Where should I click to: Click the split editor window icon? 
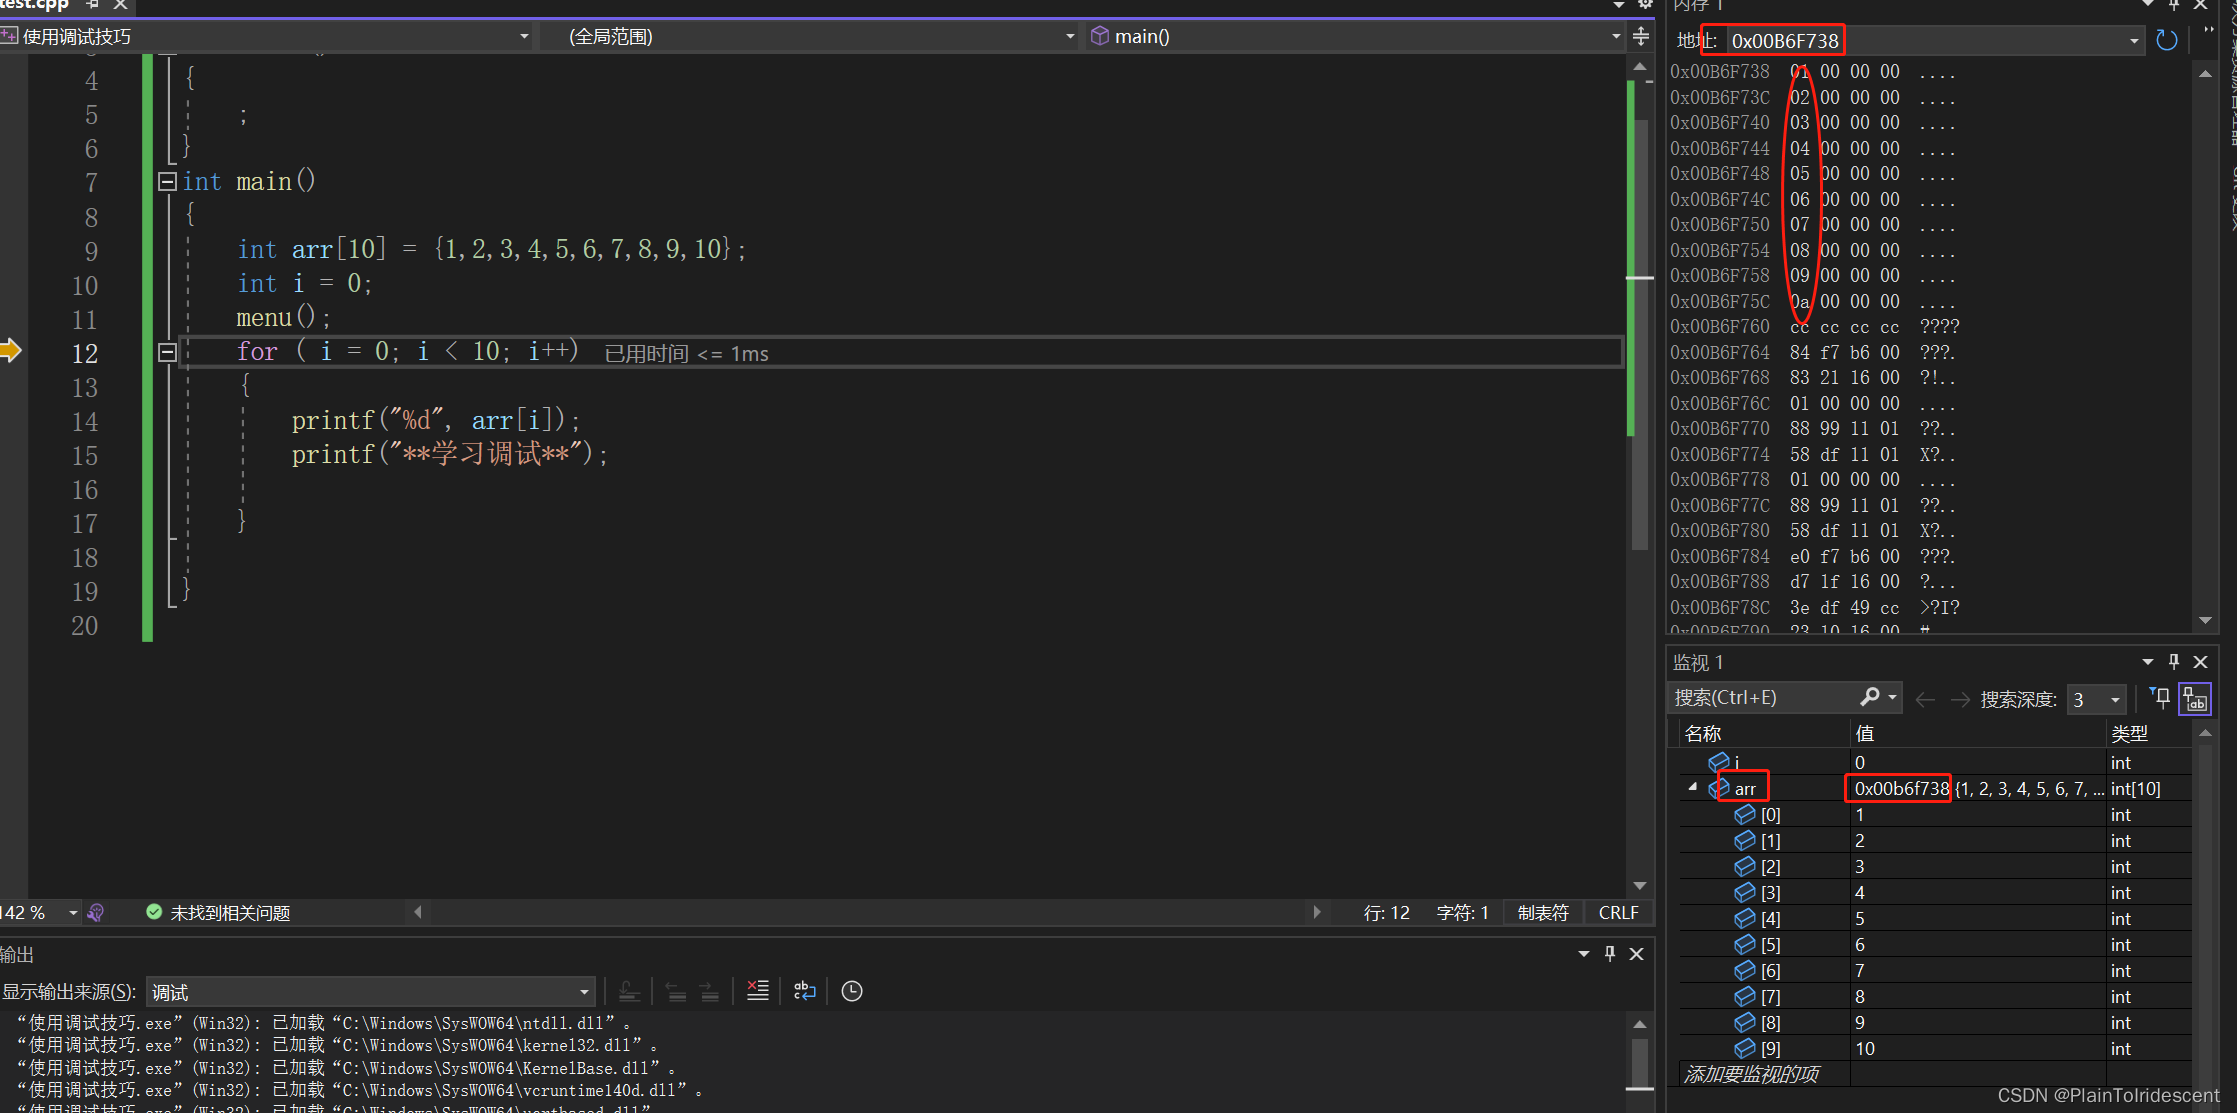[x=1641, y=37]
